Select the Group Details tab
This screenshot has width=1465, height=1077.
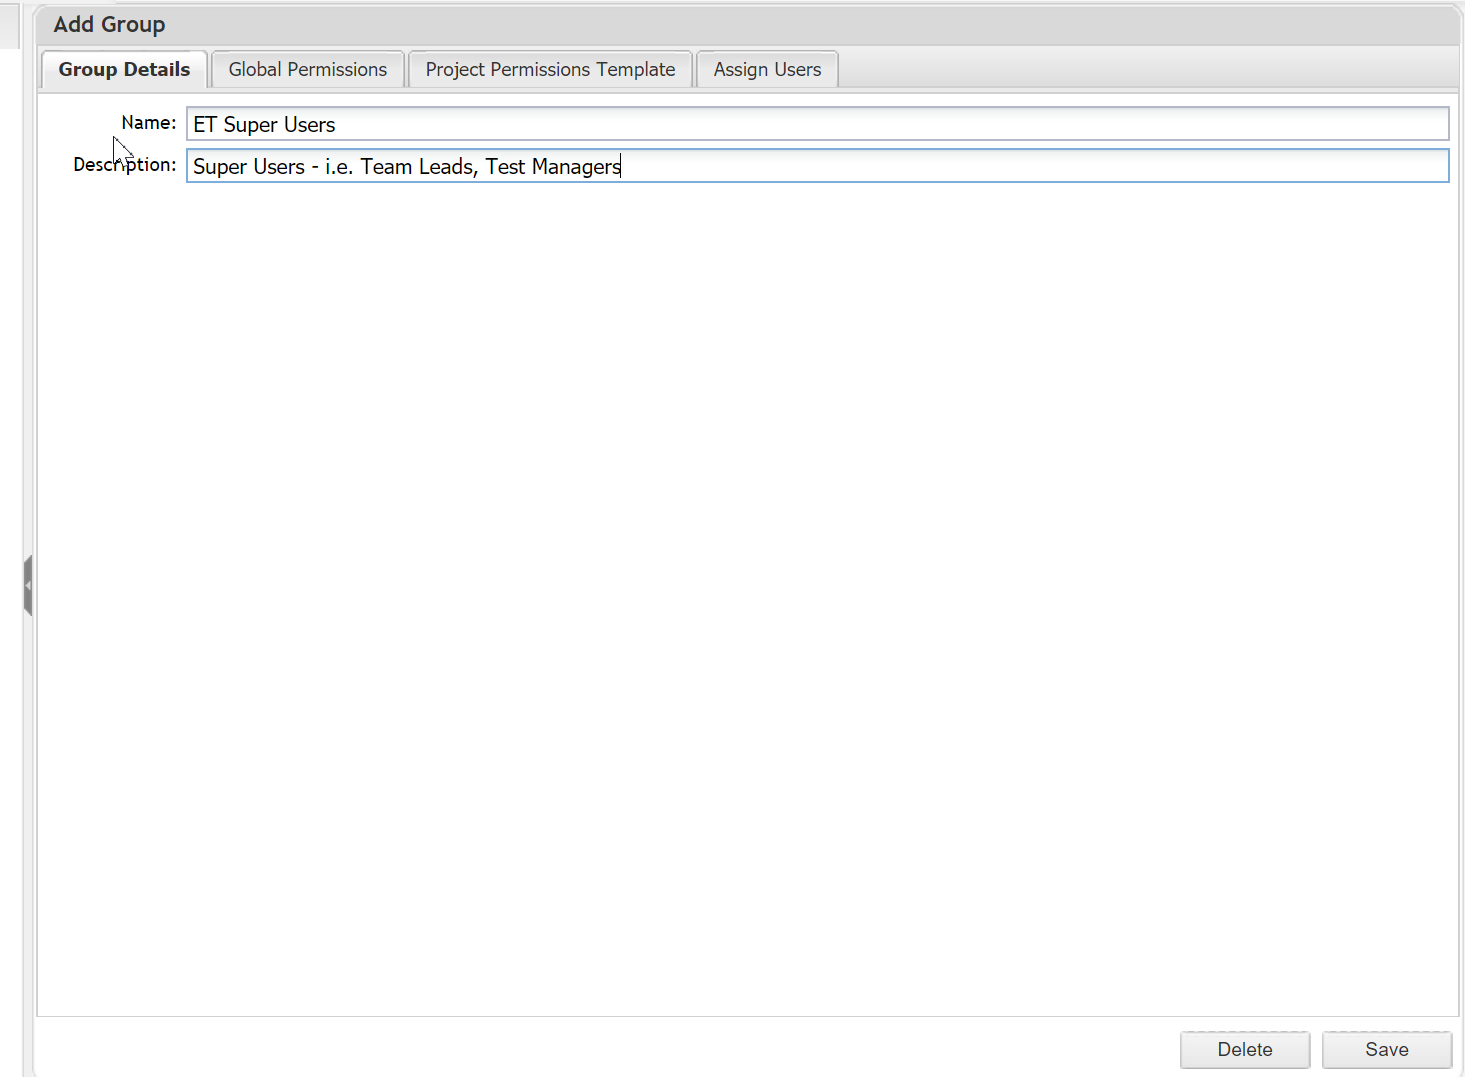124,69
